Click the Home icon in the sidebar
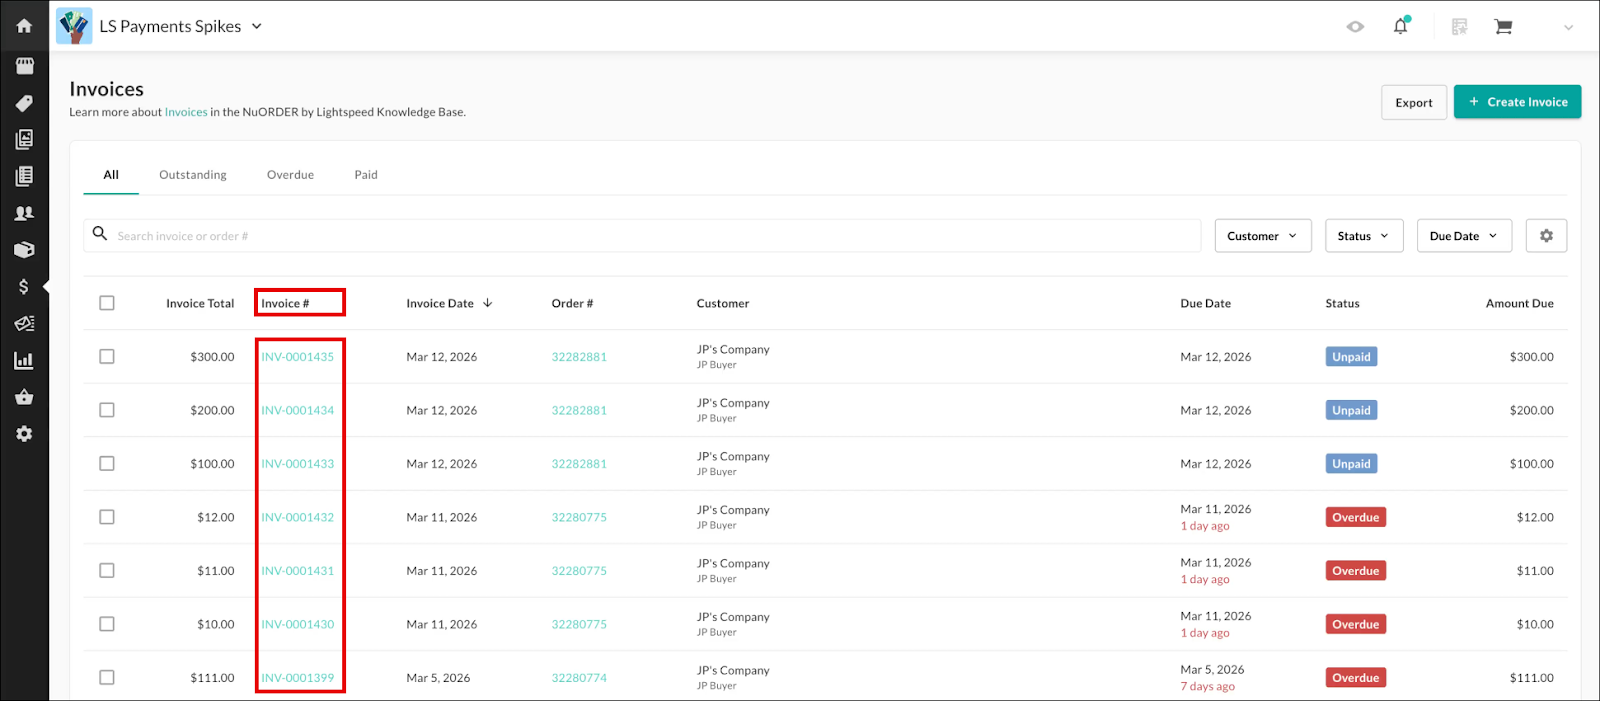1600x701 pixels. [x=24, y=26]
